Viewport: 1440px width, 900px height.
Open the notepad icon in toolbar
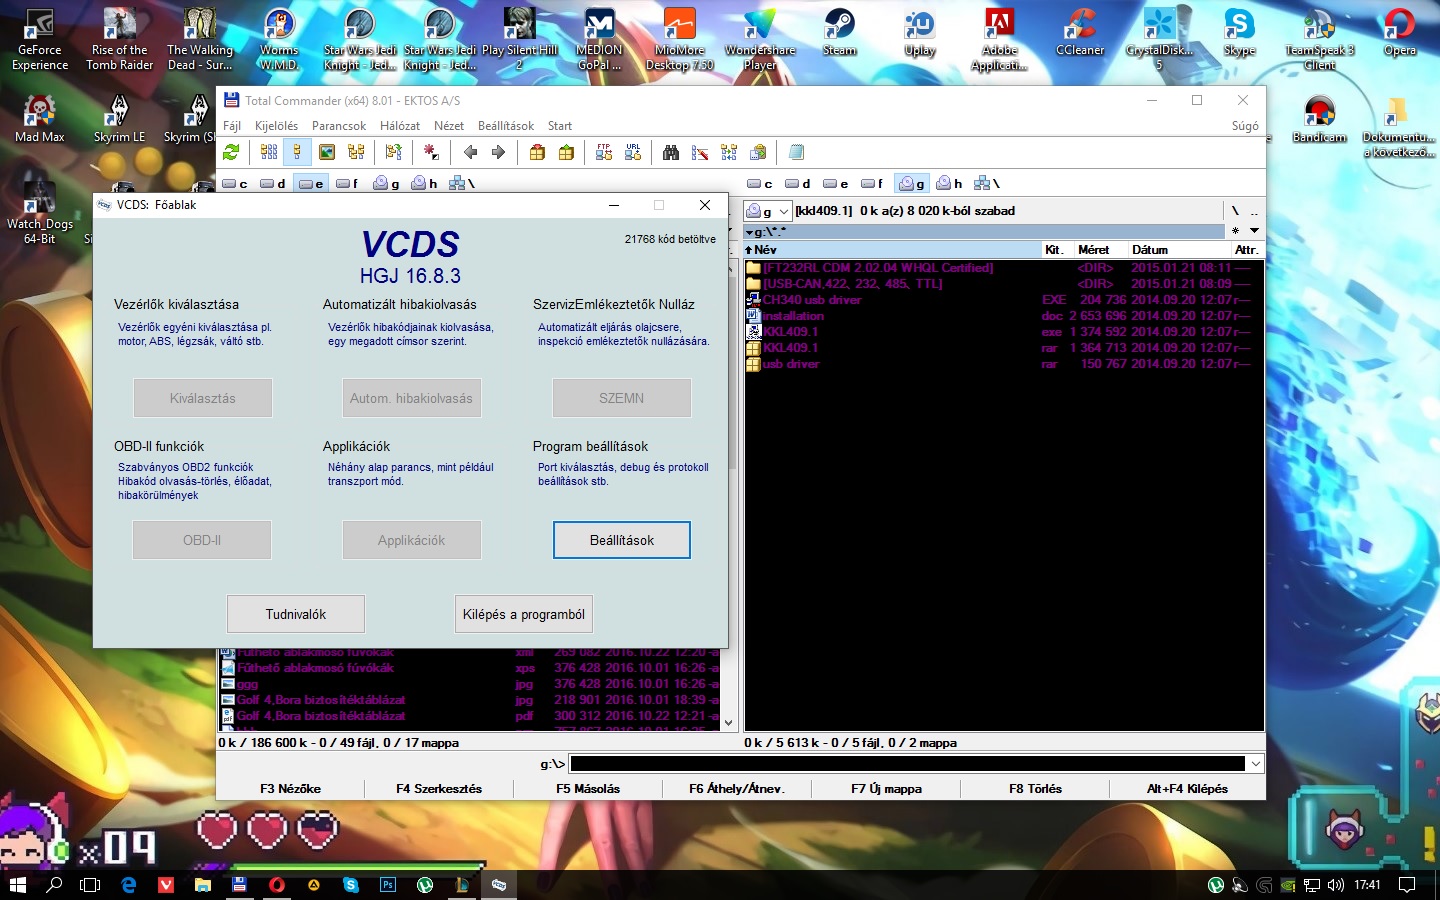point(796,152)
